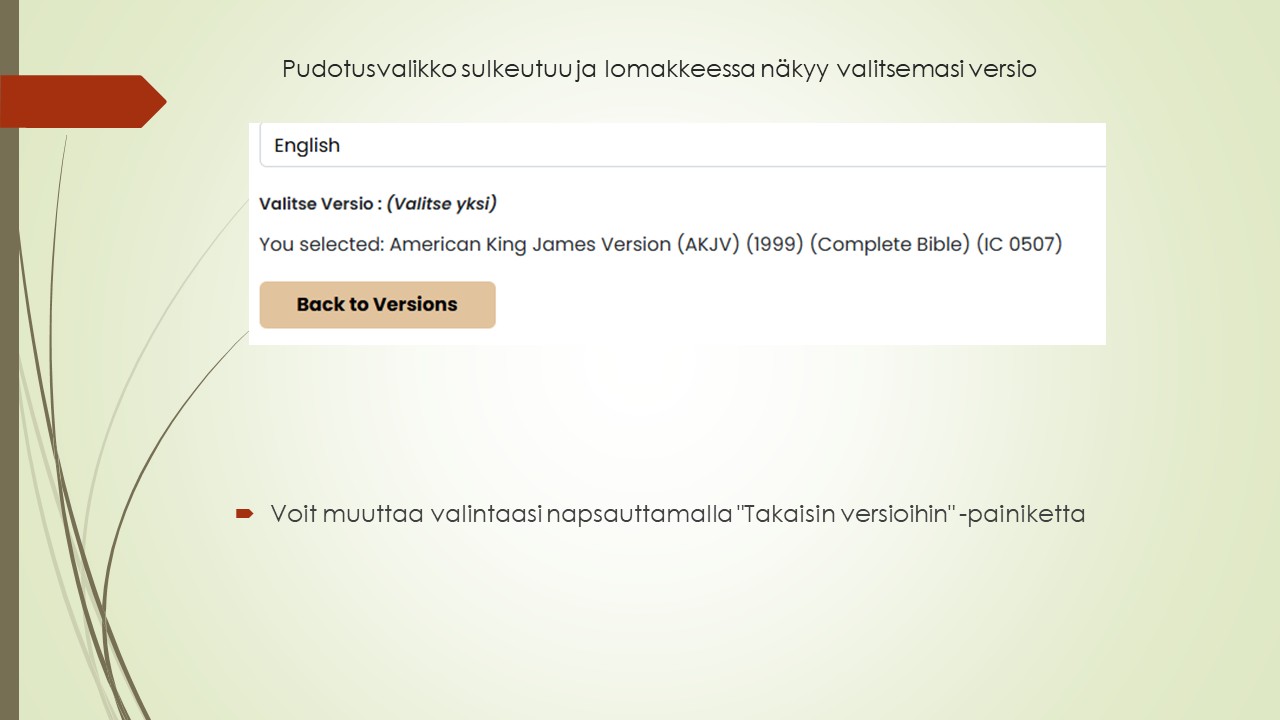Click the (AKJV) abbreviation

point(707,244)
